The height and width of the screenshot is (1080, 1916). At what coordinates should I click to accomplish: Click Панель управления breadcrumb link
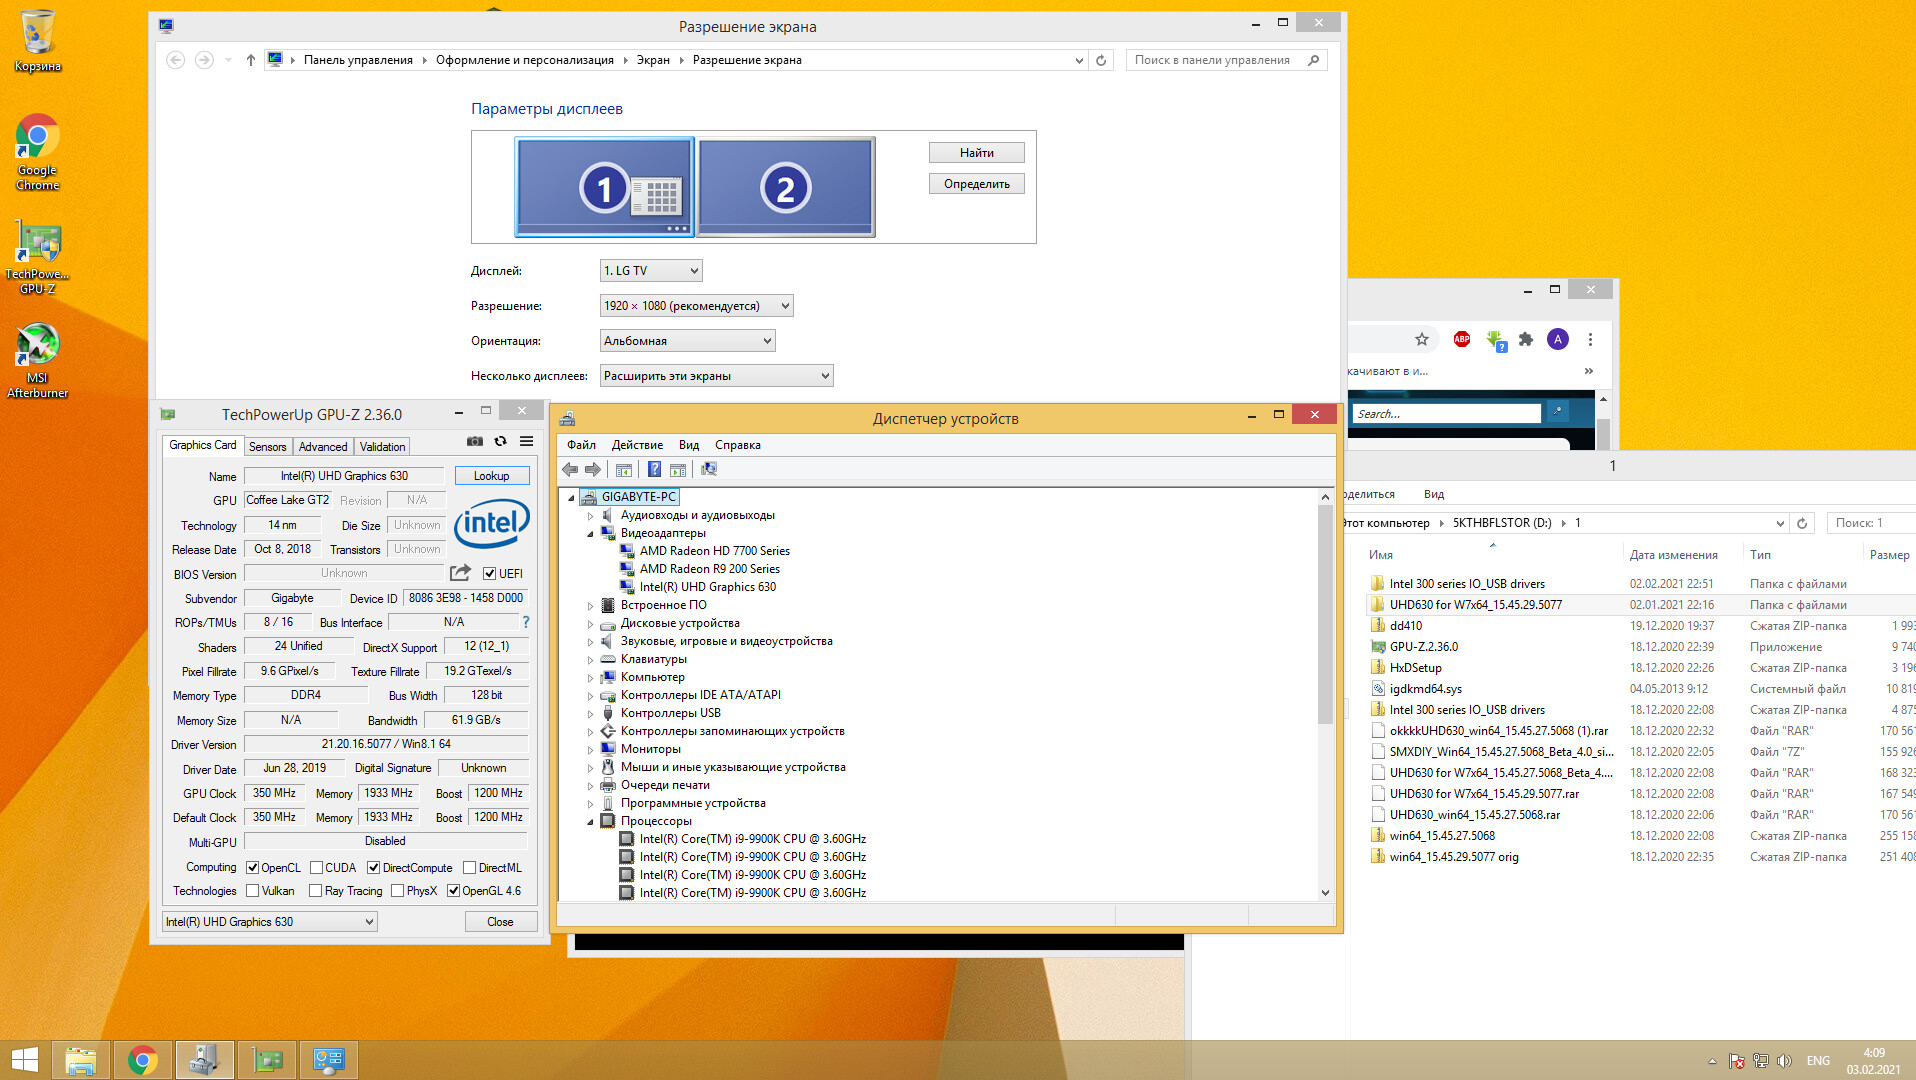coord(358,60)
